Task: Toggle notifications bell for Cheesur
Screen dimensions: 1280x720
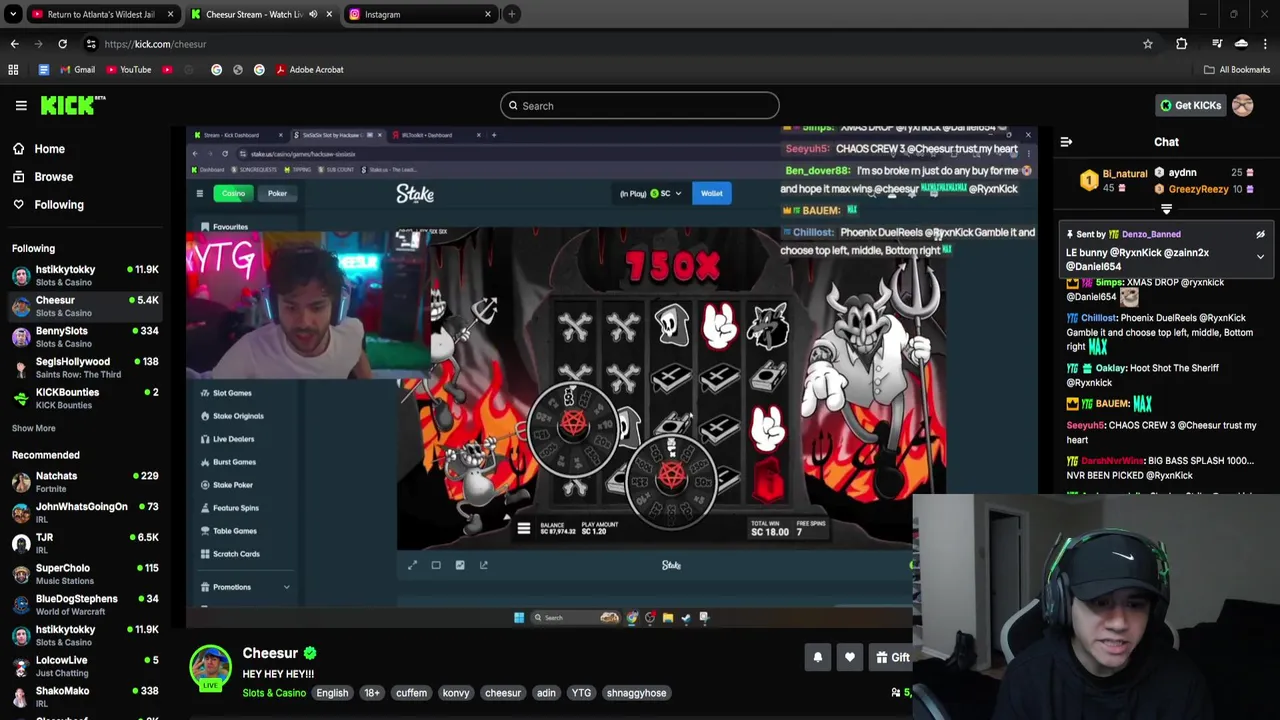Action: tap(818, 657)
